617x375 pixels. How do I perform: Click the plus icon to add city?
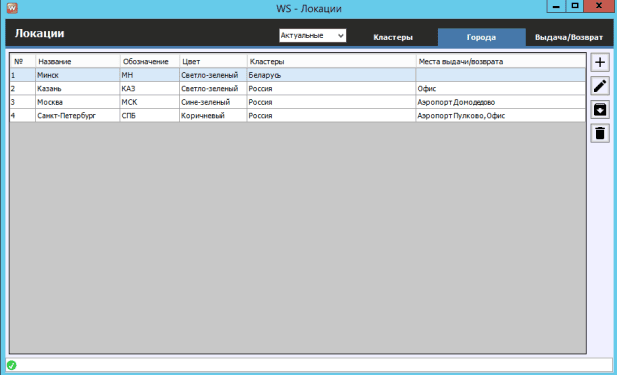(x=600, y=62)
